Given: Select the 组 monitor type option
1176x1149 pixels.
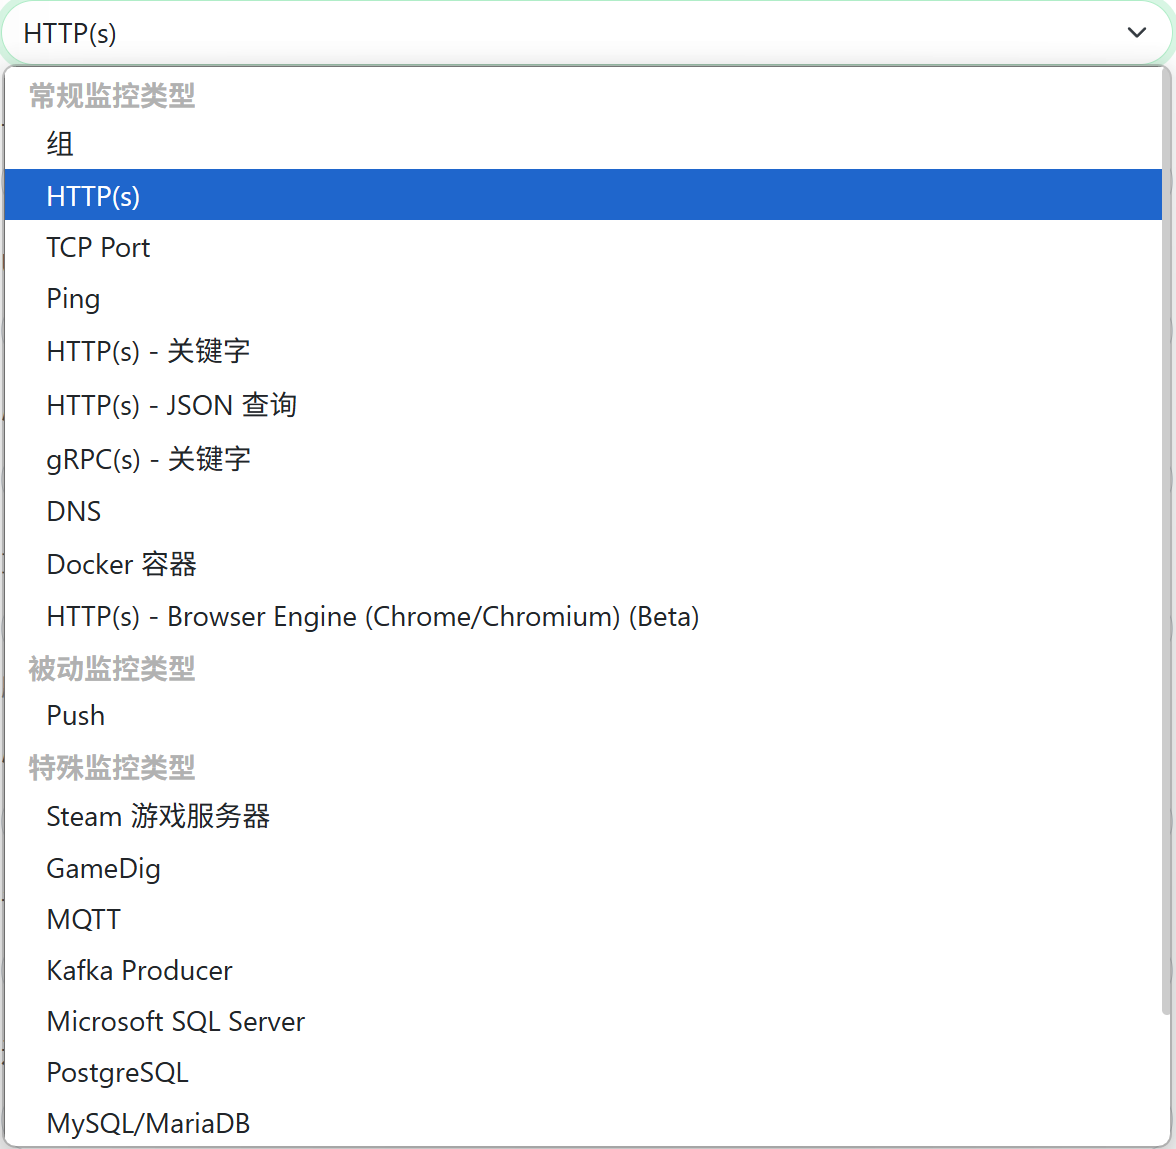Looking at the screenshot, I should point(583,144).
